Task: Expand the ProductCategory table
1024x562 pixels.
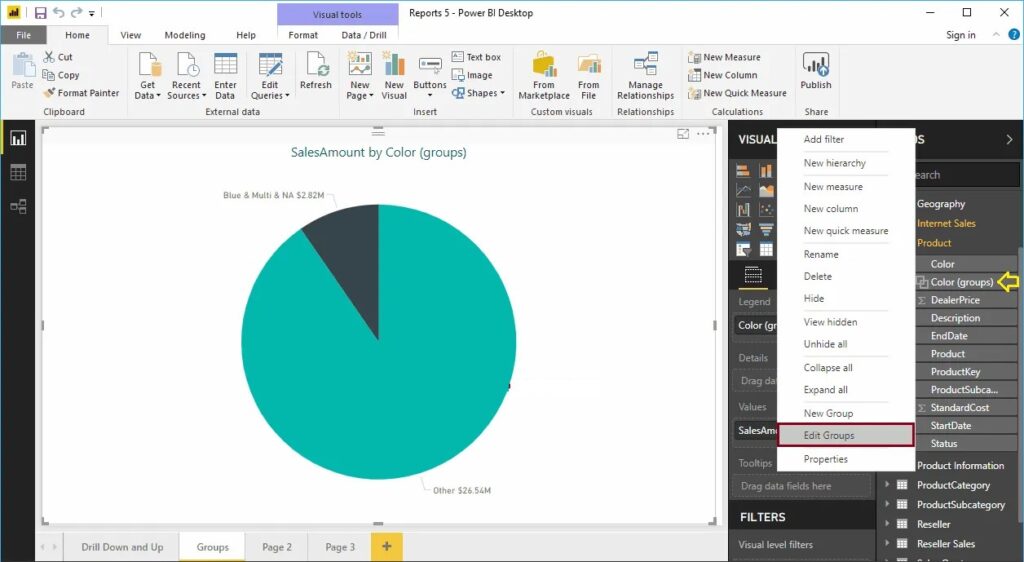Action: (x=887, y=484)
